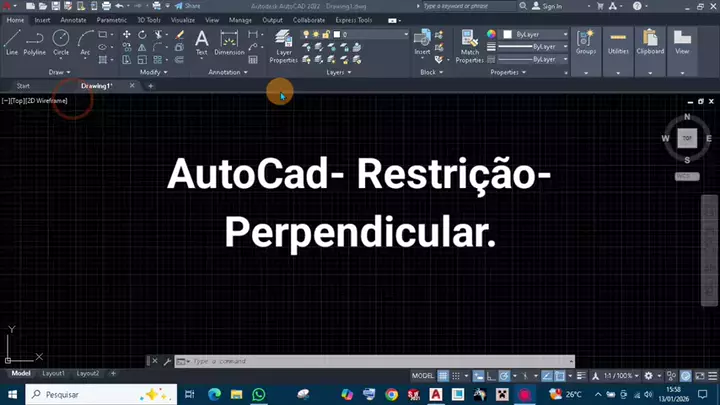
Task: Click the Text annotation tool
Action: coord(201,41)
